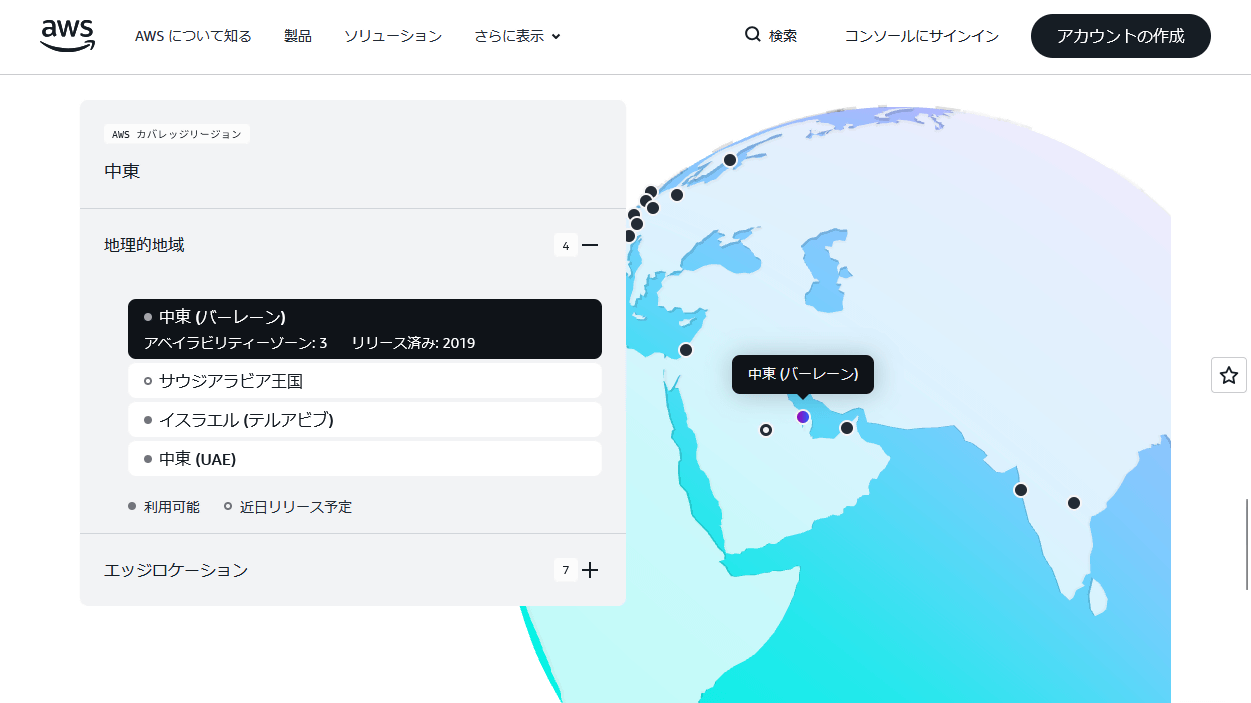
Task: Select イスラエル (テルアビブ) region
Action: click(365, 420)
